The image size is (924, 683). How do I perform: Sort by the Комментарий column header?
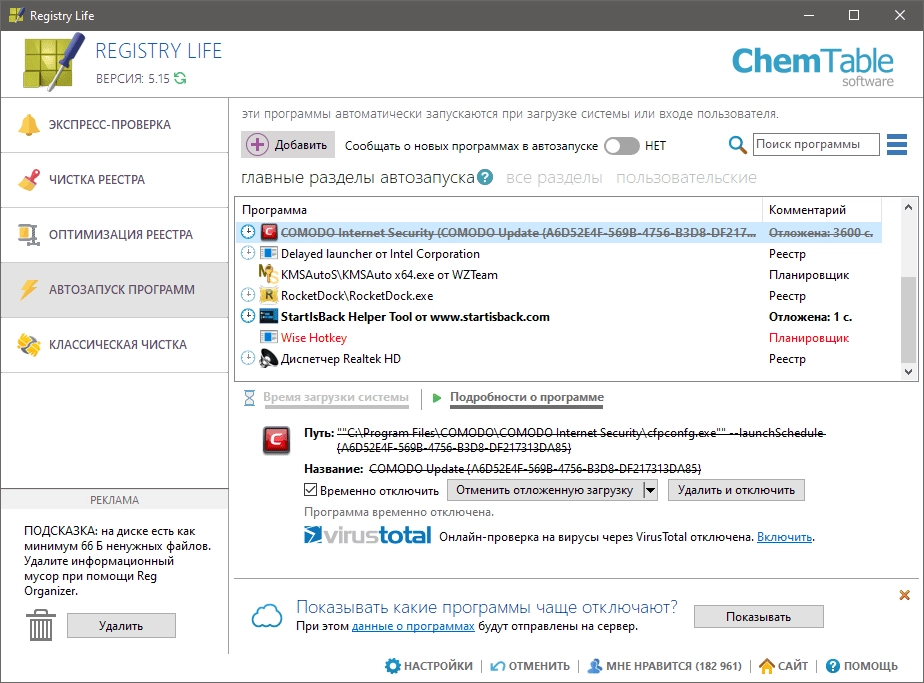822,210
